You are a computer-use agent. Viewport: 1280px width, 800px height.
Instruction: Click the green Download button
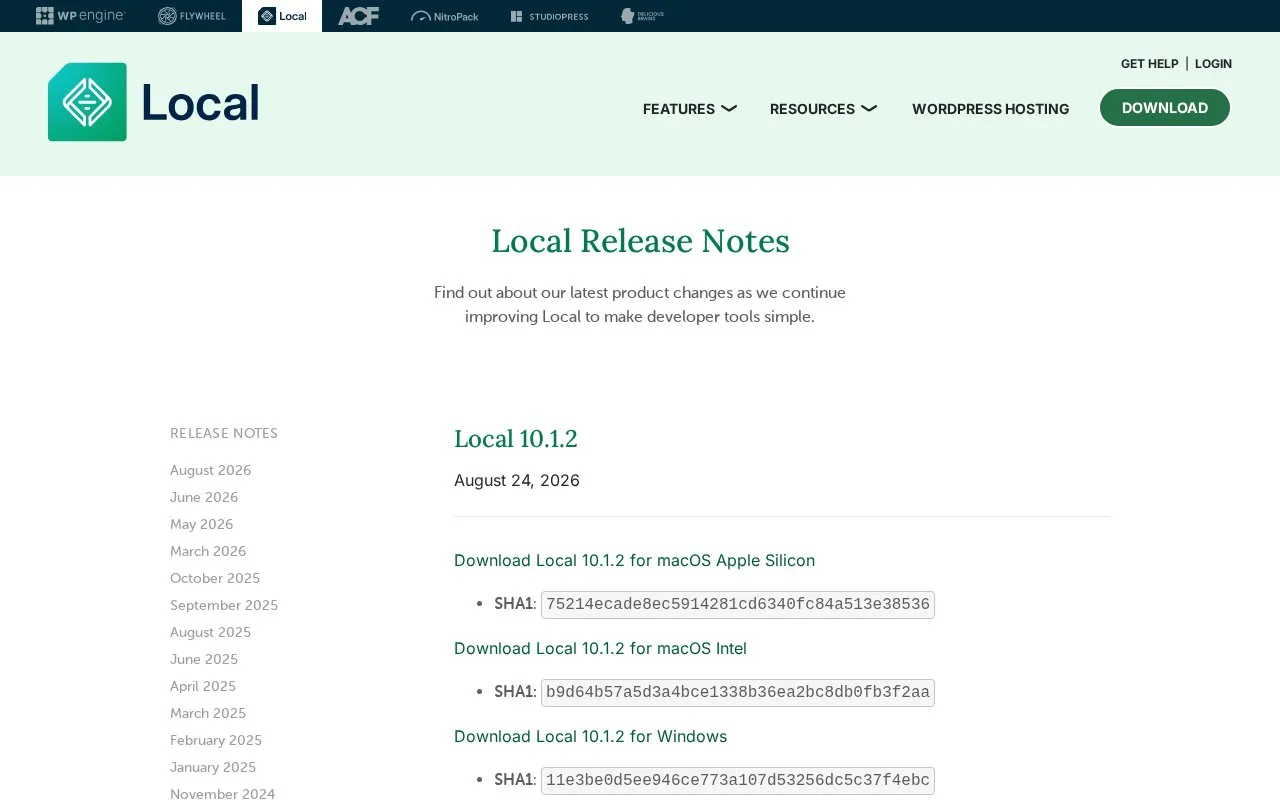(1165, 108)
